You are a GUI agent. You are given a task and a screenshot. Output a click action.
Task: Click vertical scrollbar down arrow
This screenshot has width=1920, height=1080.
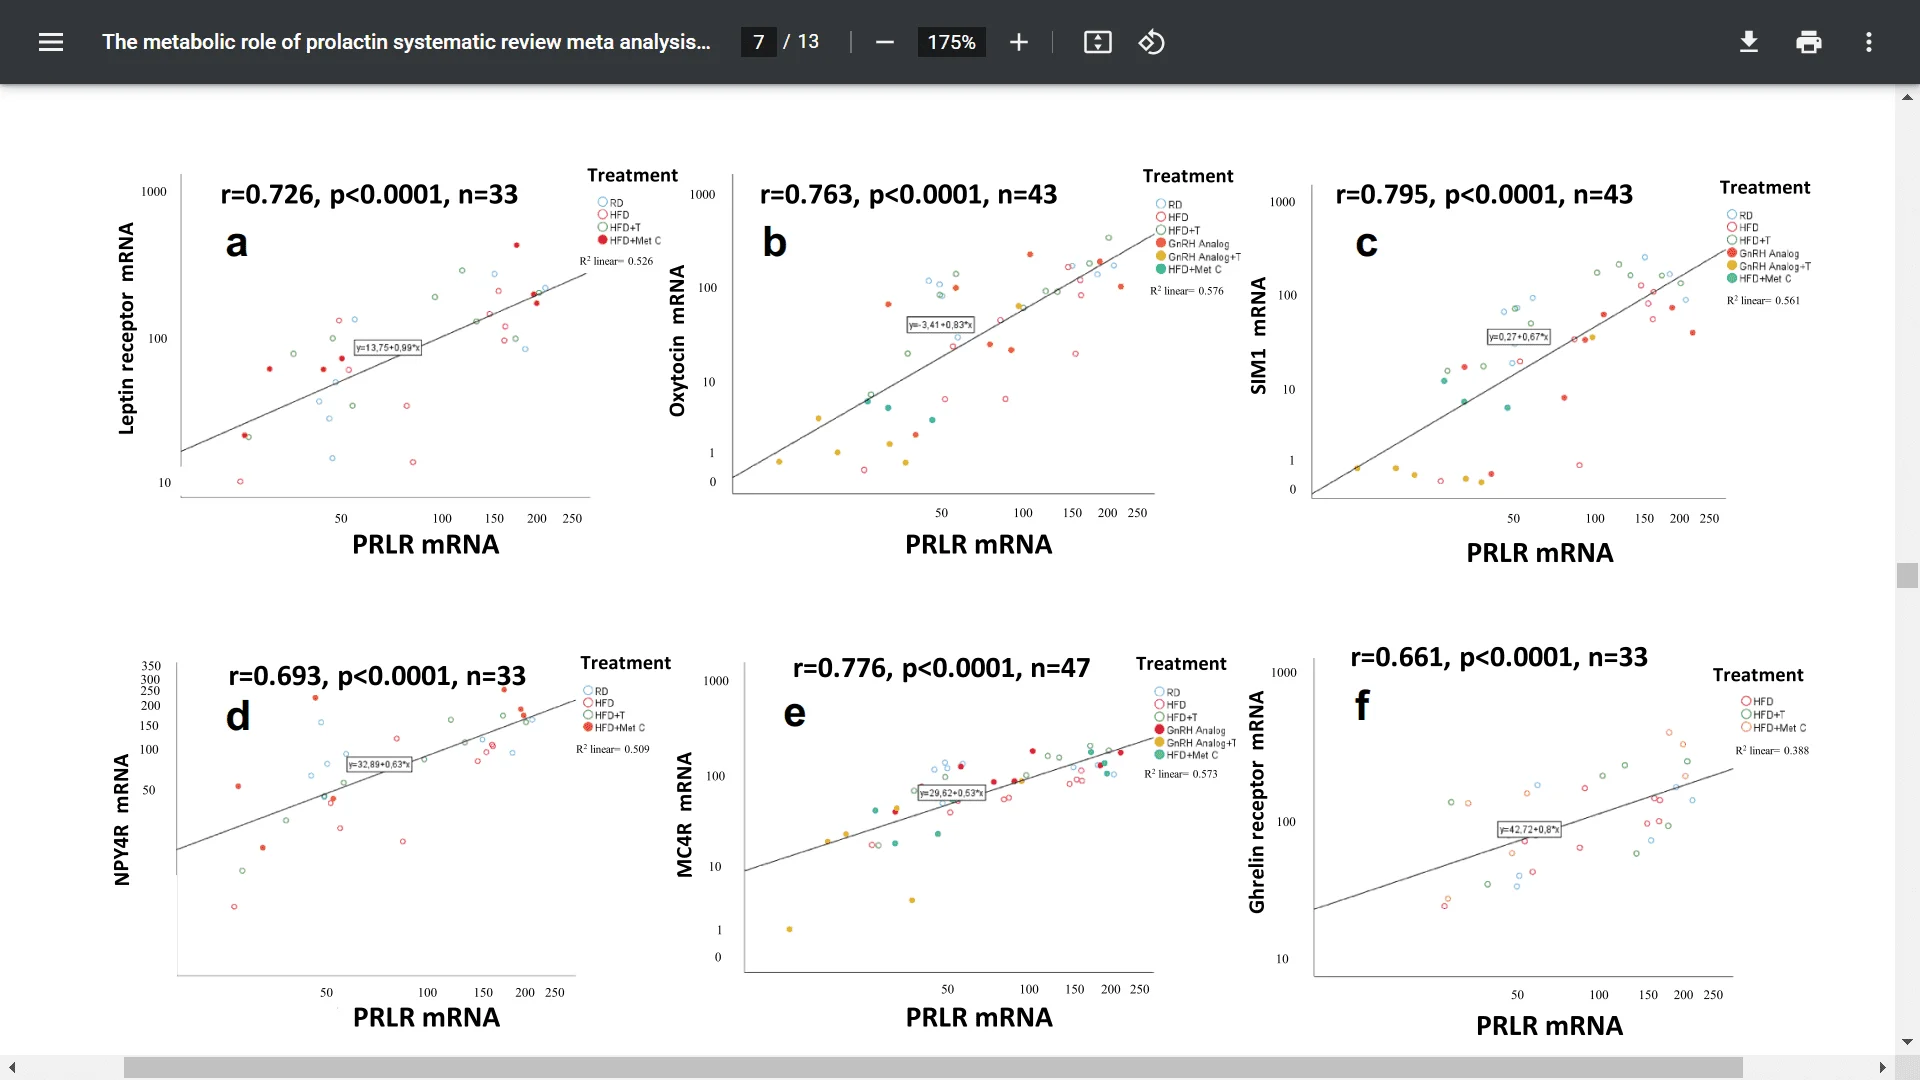pos(1907,1042)
